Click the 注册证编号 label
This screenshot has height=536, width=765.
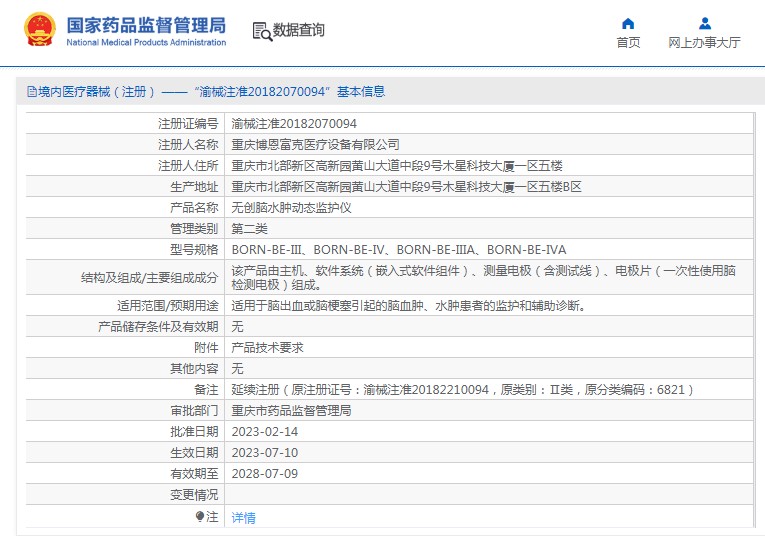[188, 123]
